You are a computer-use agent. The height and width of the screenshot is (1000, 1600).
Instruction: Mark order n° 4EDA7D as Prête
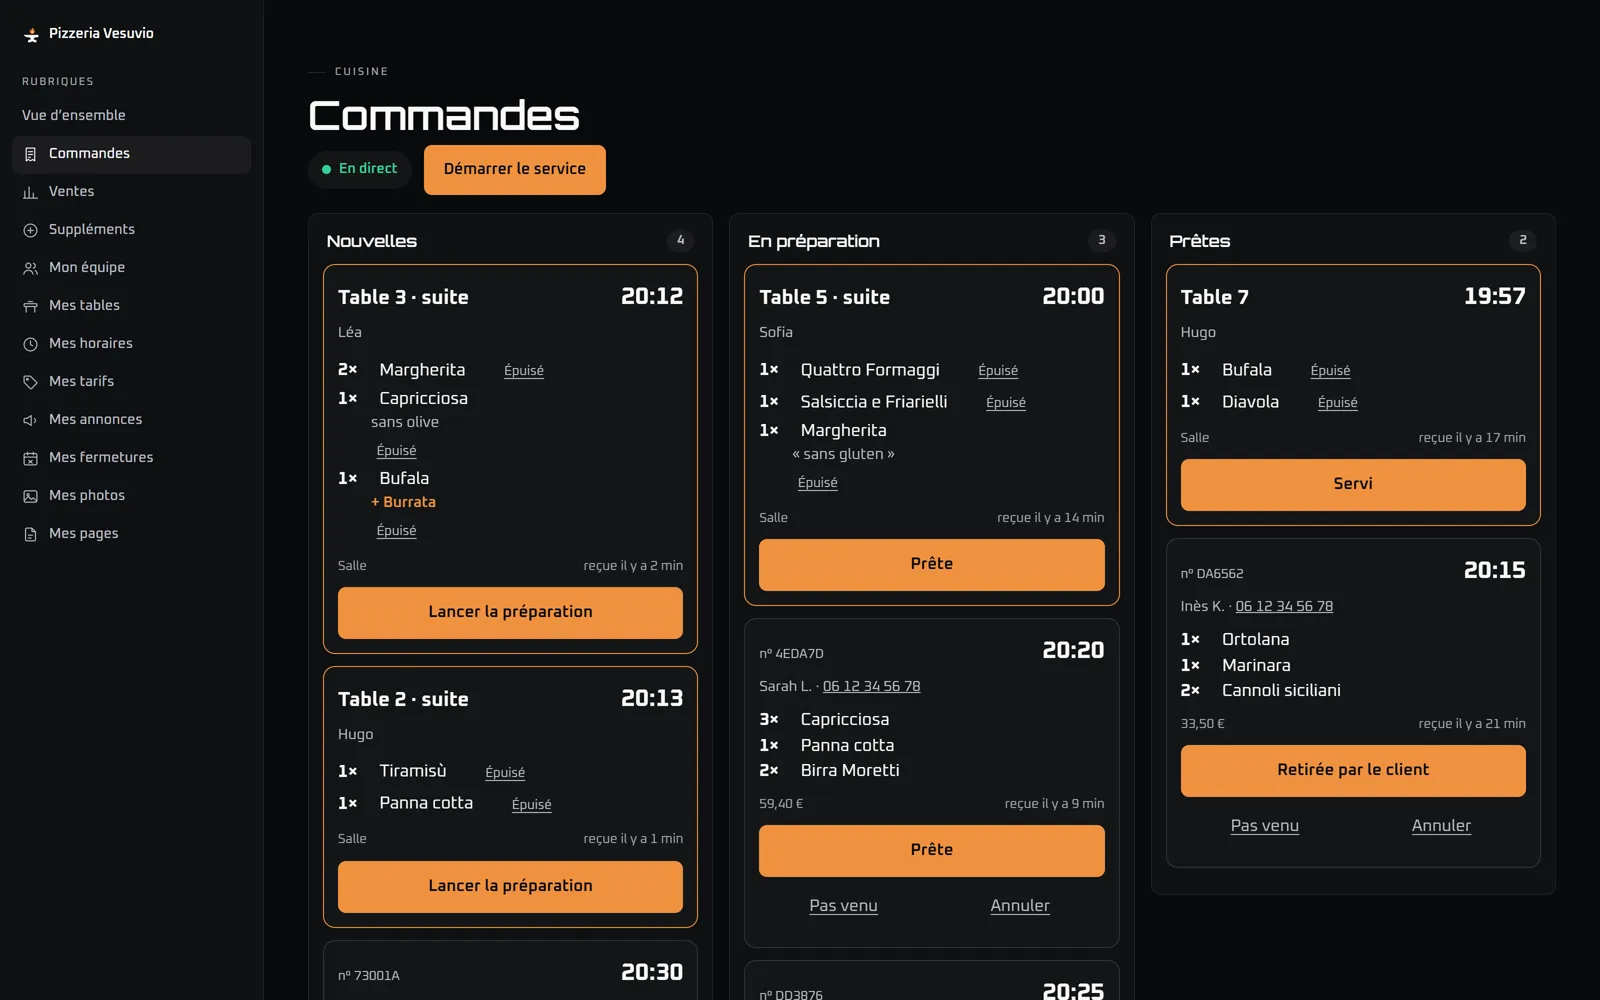[931, 850]
